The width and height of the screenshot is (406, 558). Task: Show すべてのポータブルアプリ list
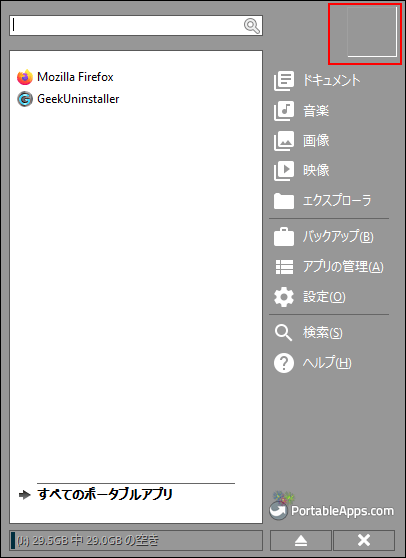105,495
